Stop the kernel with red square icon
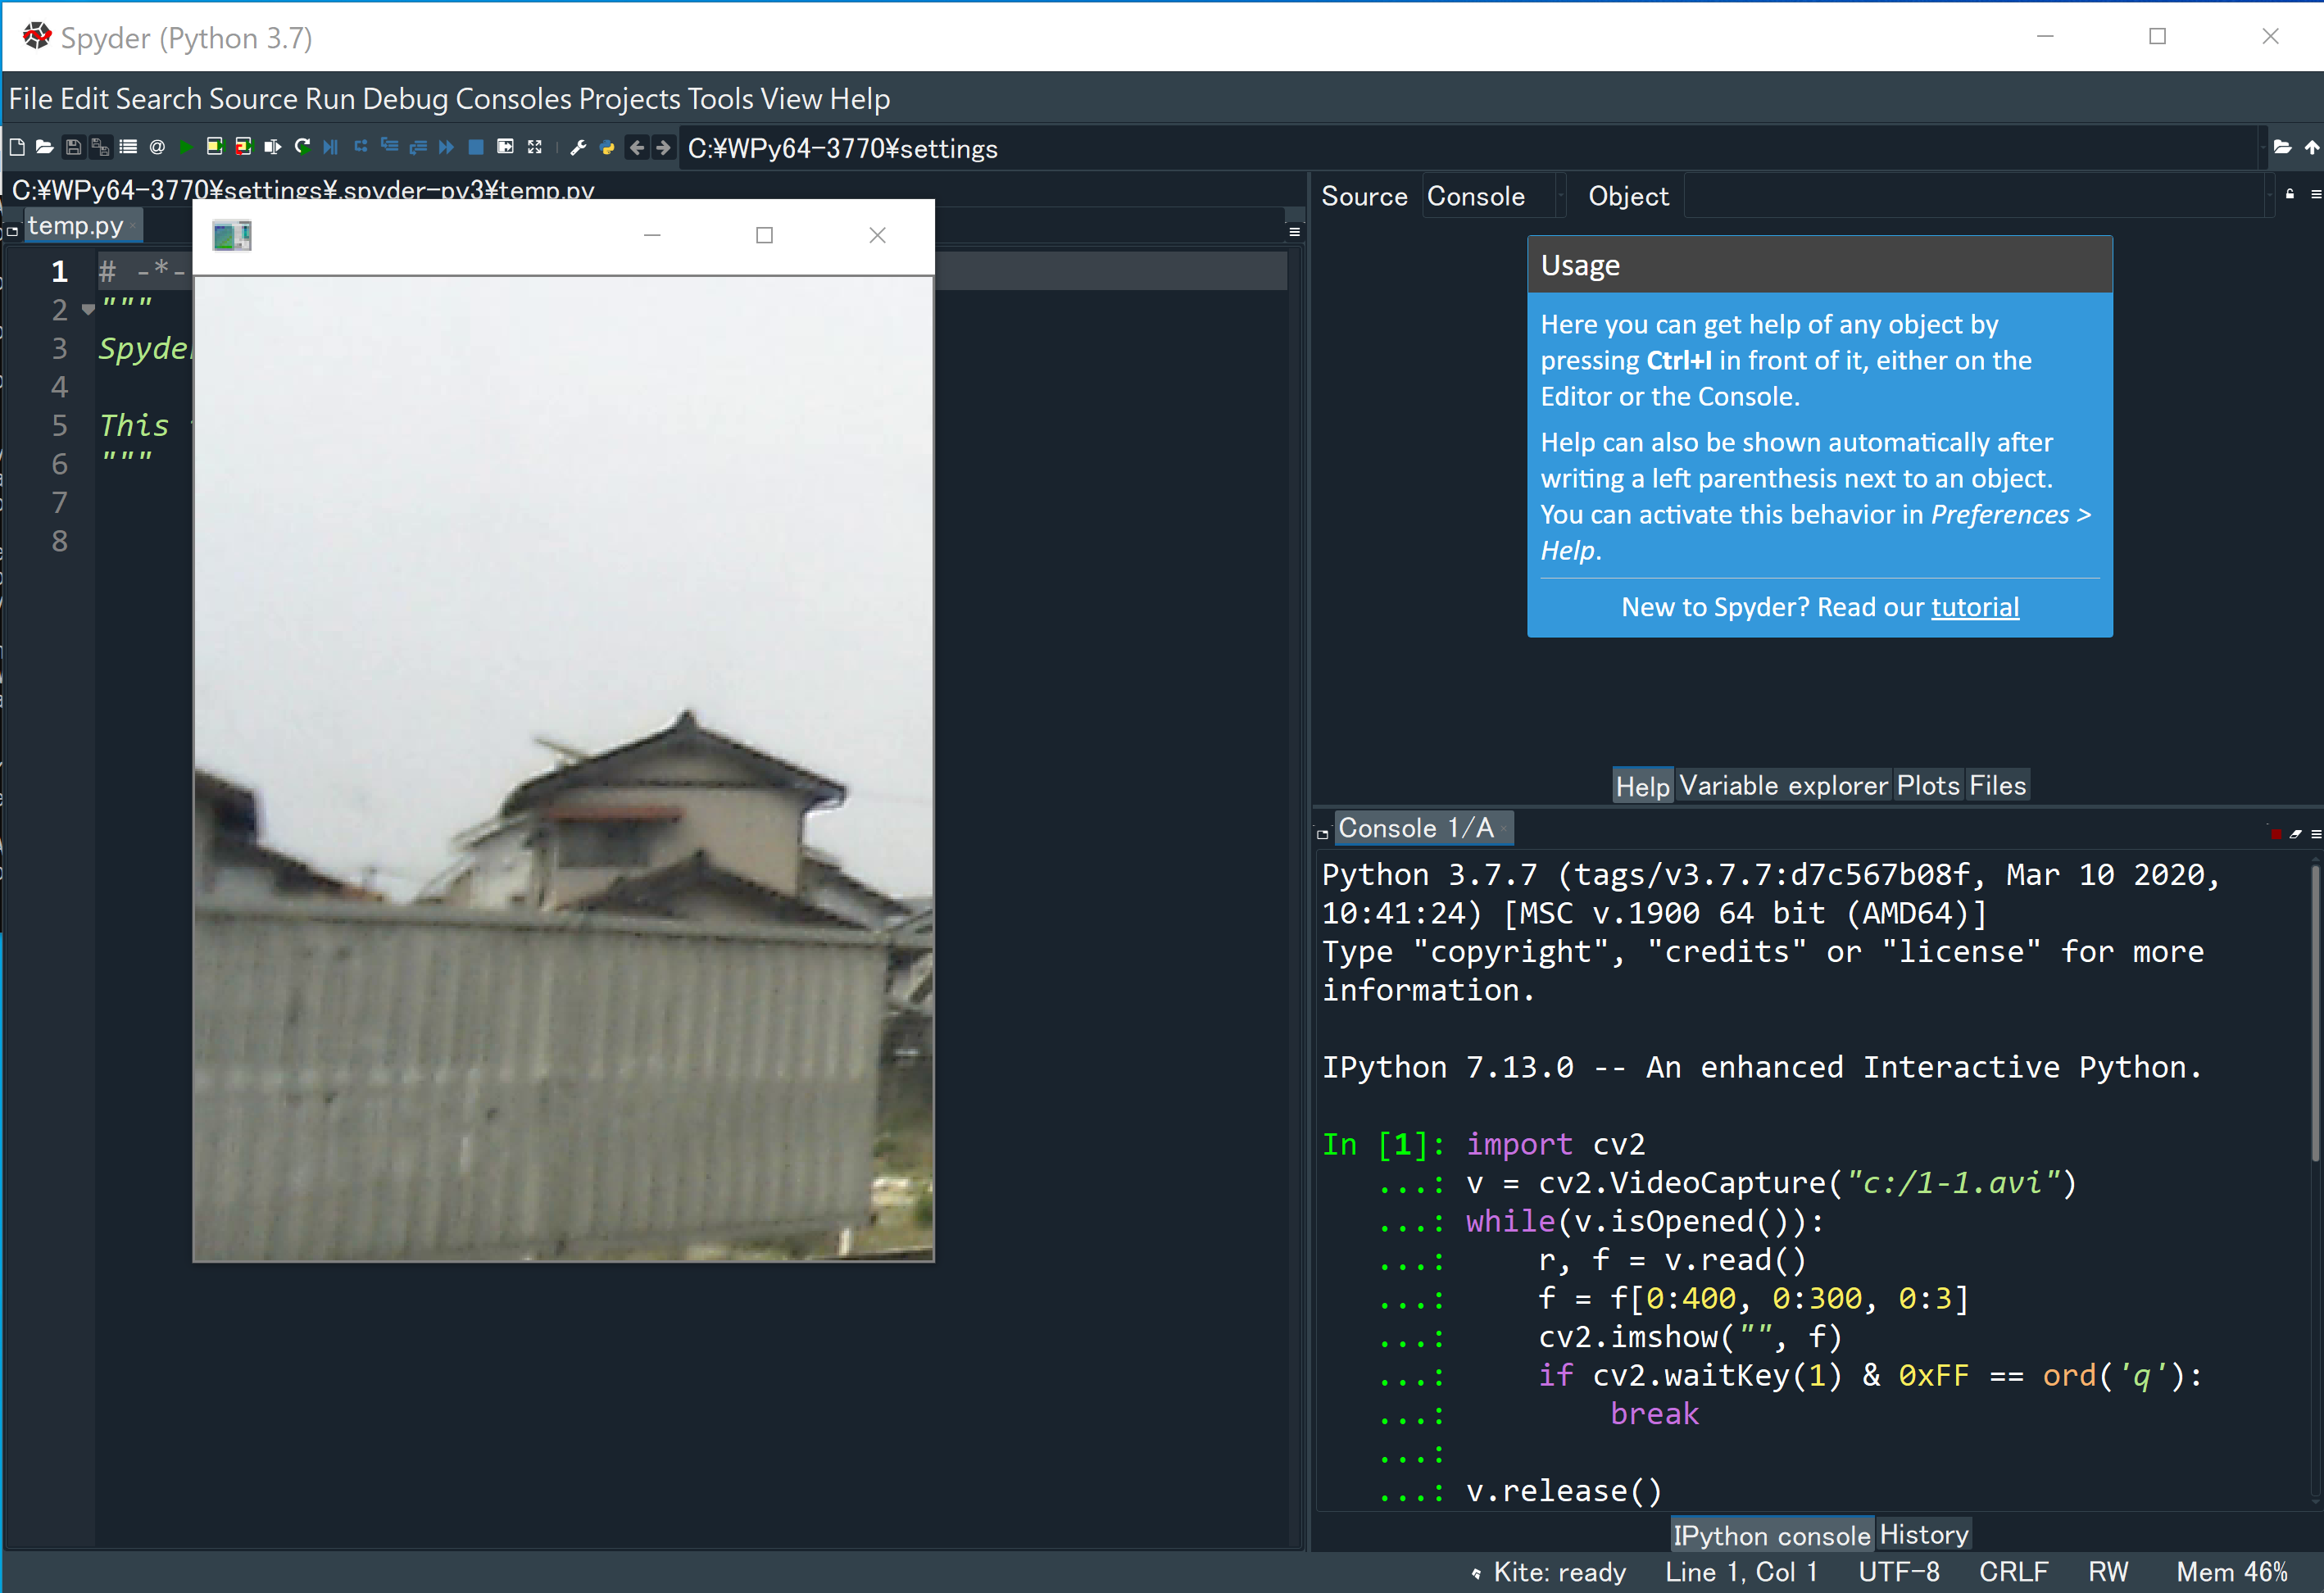This screenshot has width=2324, height=1593. point(2277,834)
